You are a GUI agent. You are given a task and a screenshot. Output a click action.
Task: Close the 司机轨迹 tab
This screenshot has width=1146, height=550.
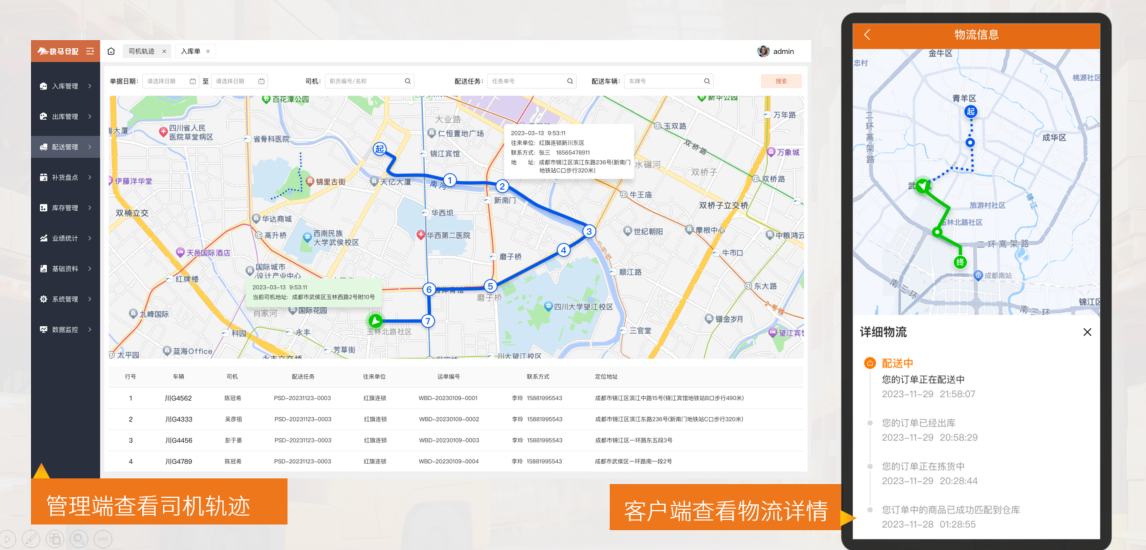coord(164,51)
